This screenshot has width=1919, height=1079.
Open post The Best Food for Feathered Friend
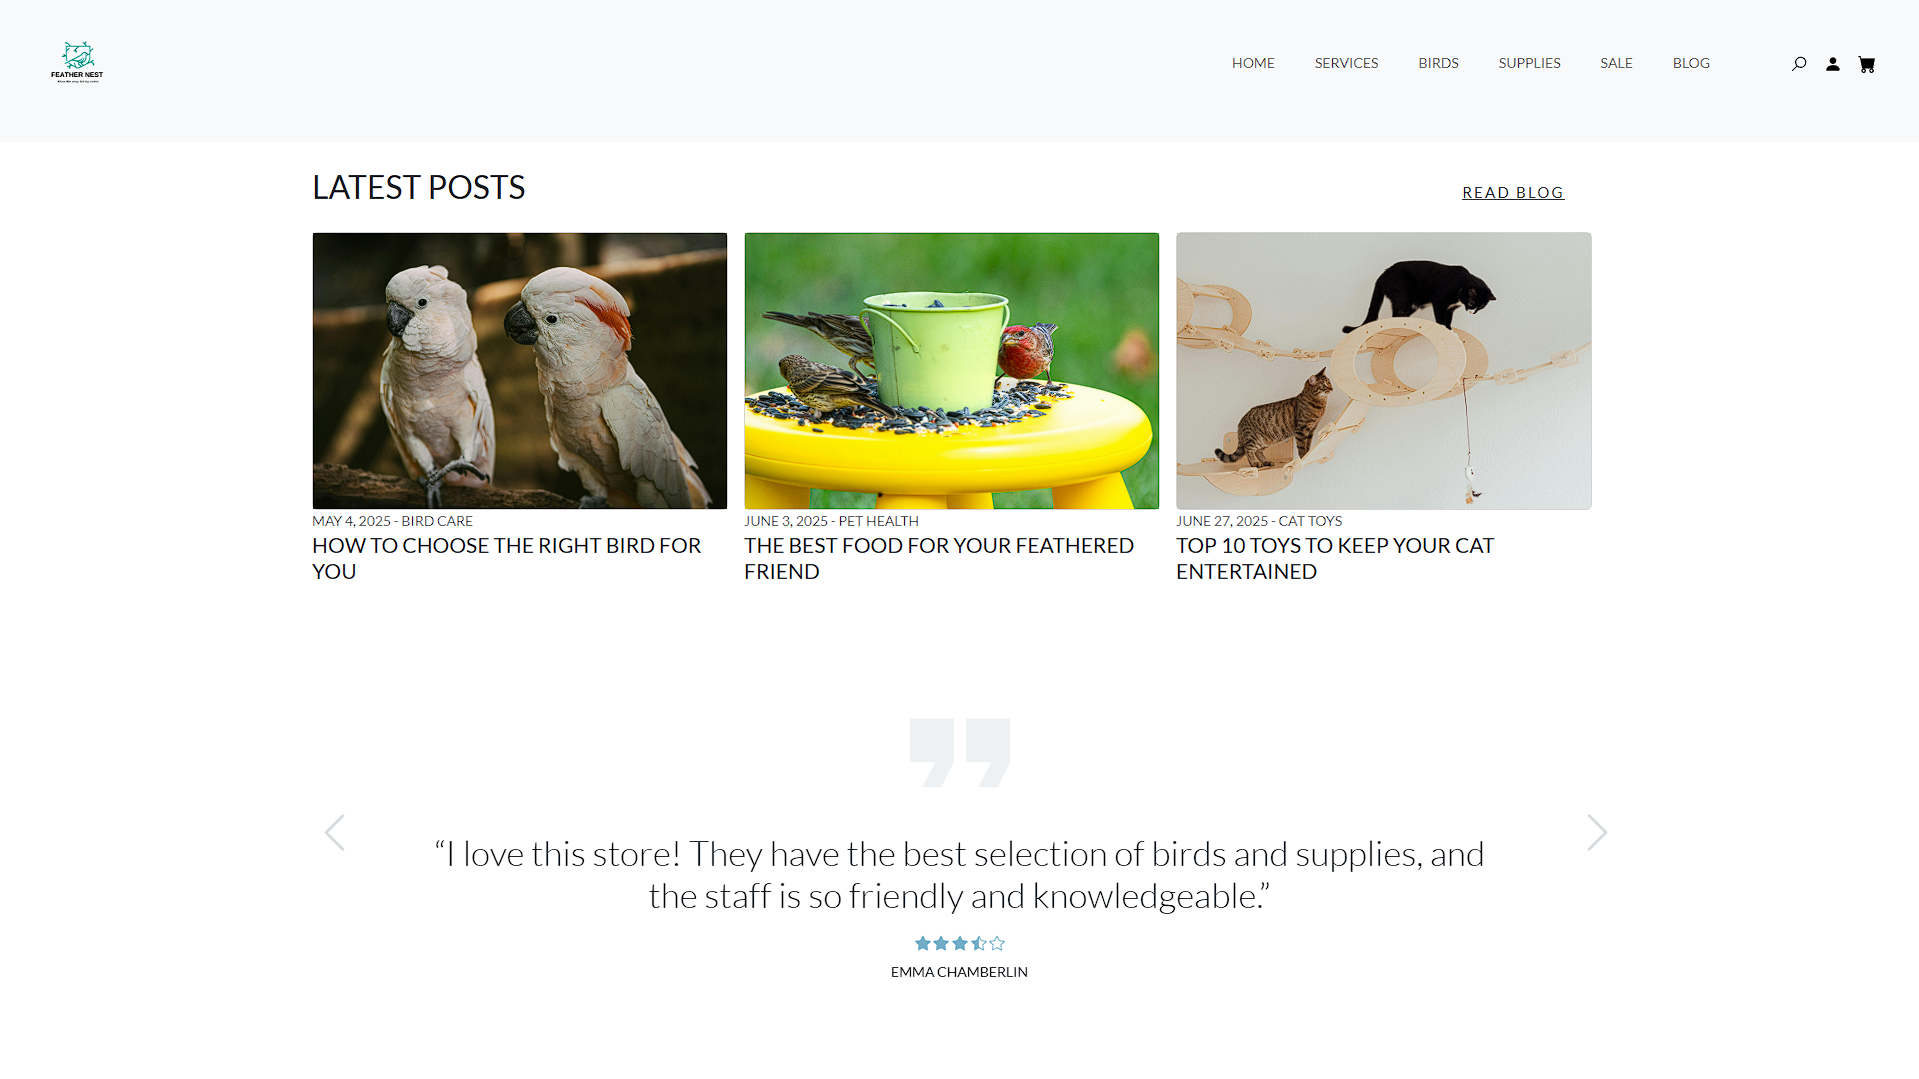coord(939,558)
